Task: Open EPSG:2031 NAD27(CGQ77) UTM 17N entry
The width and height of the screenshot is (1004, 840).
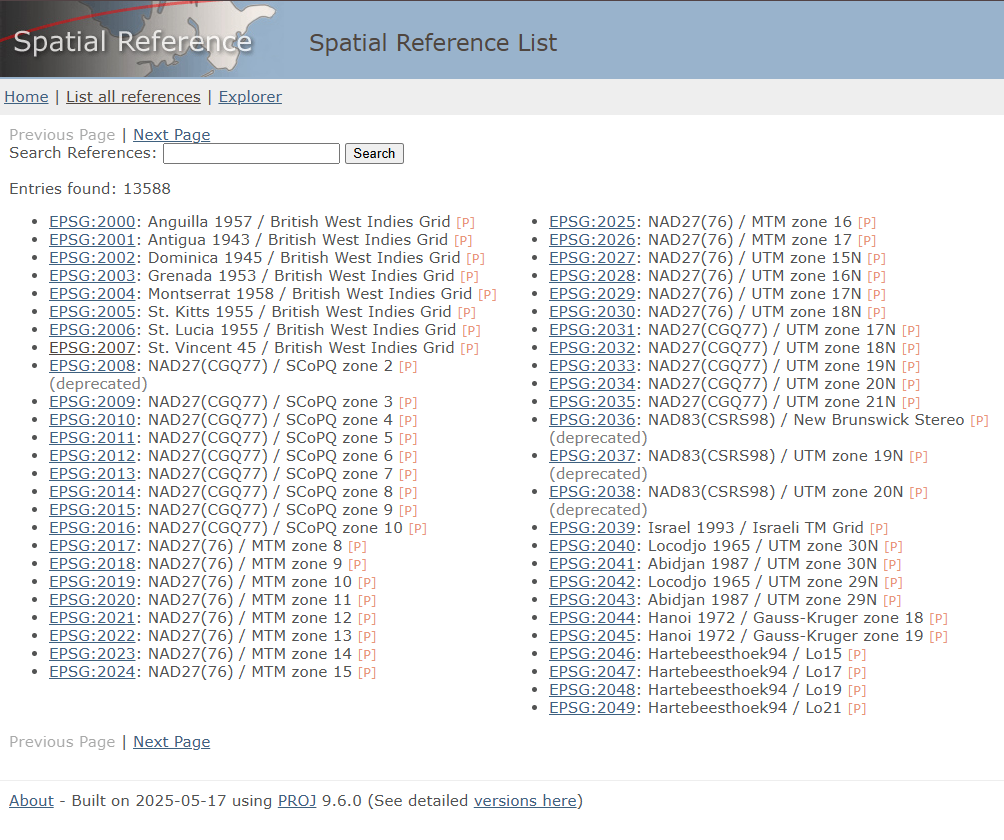Action: coord(592,330)
